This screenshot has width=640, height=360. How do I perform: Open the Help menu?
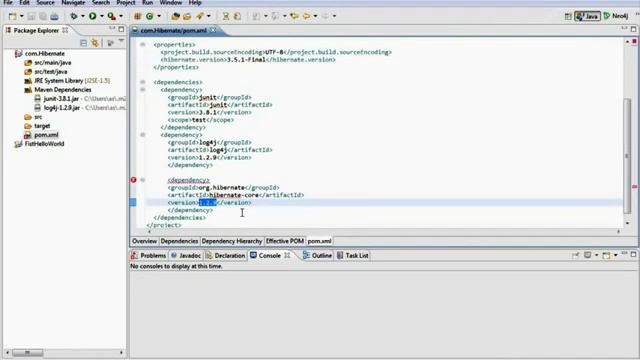tap(195, 2)
